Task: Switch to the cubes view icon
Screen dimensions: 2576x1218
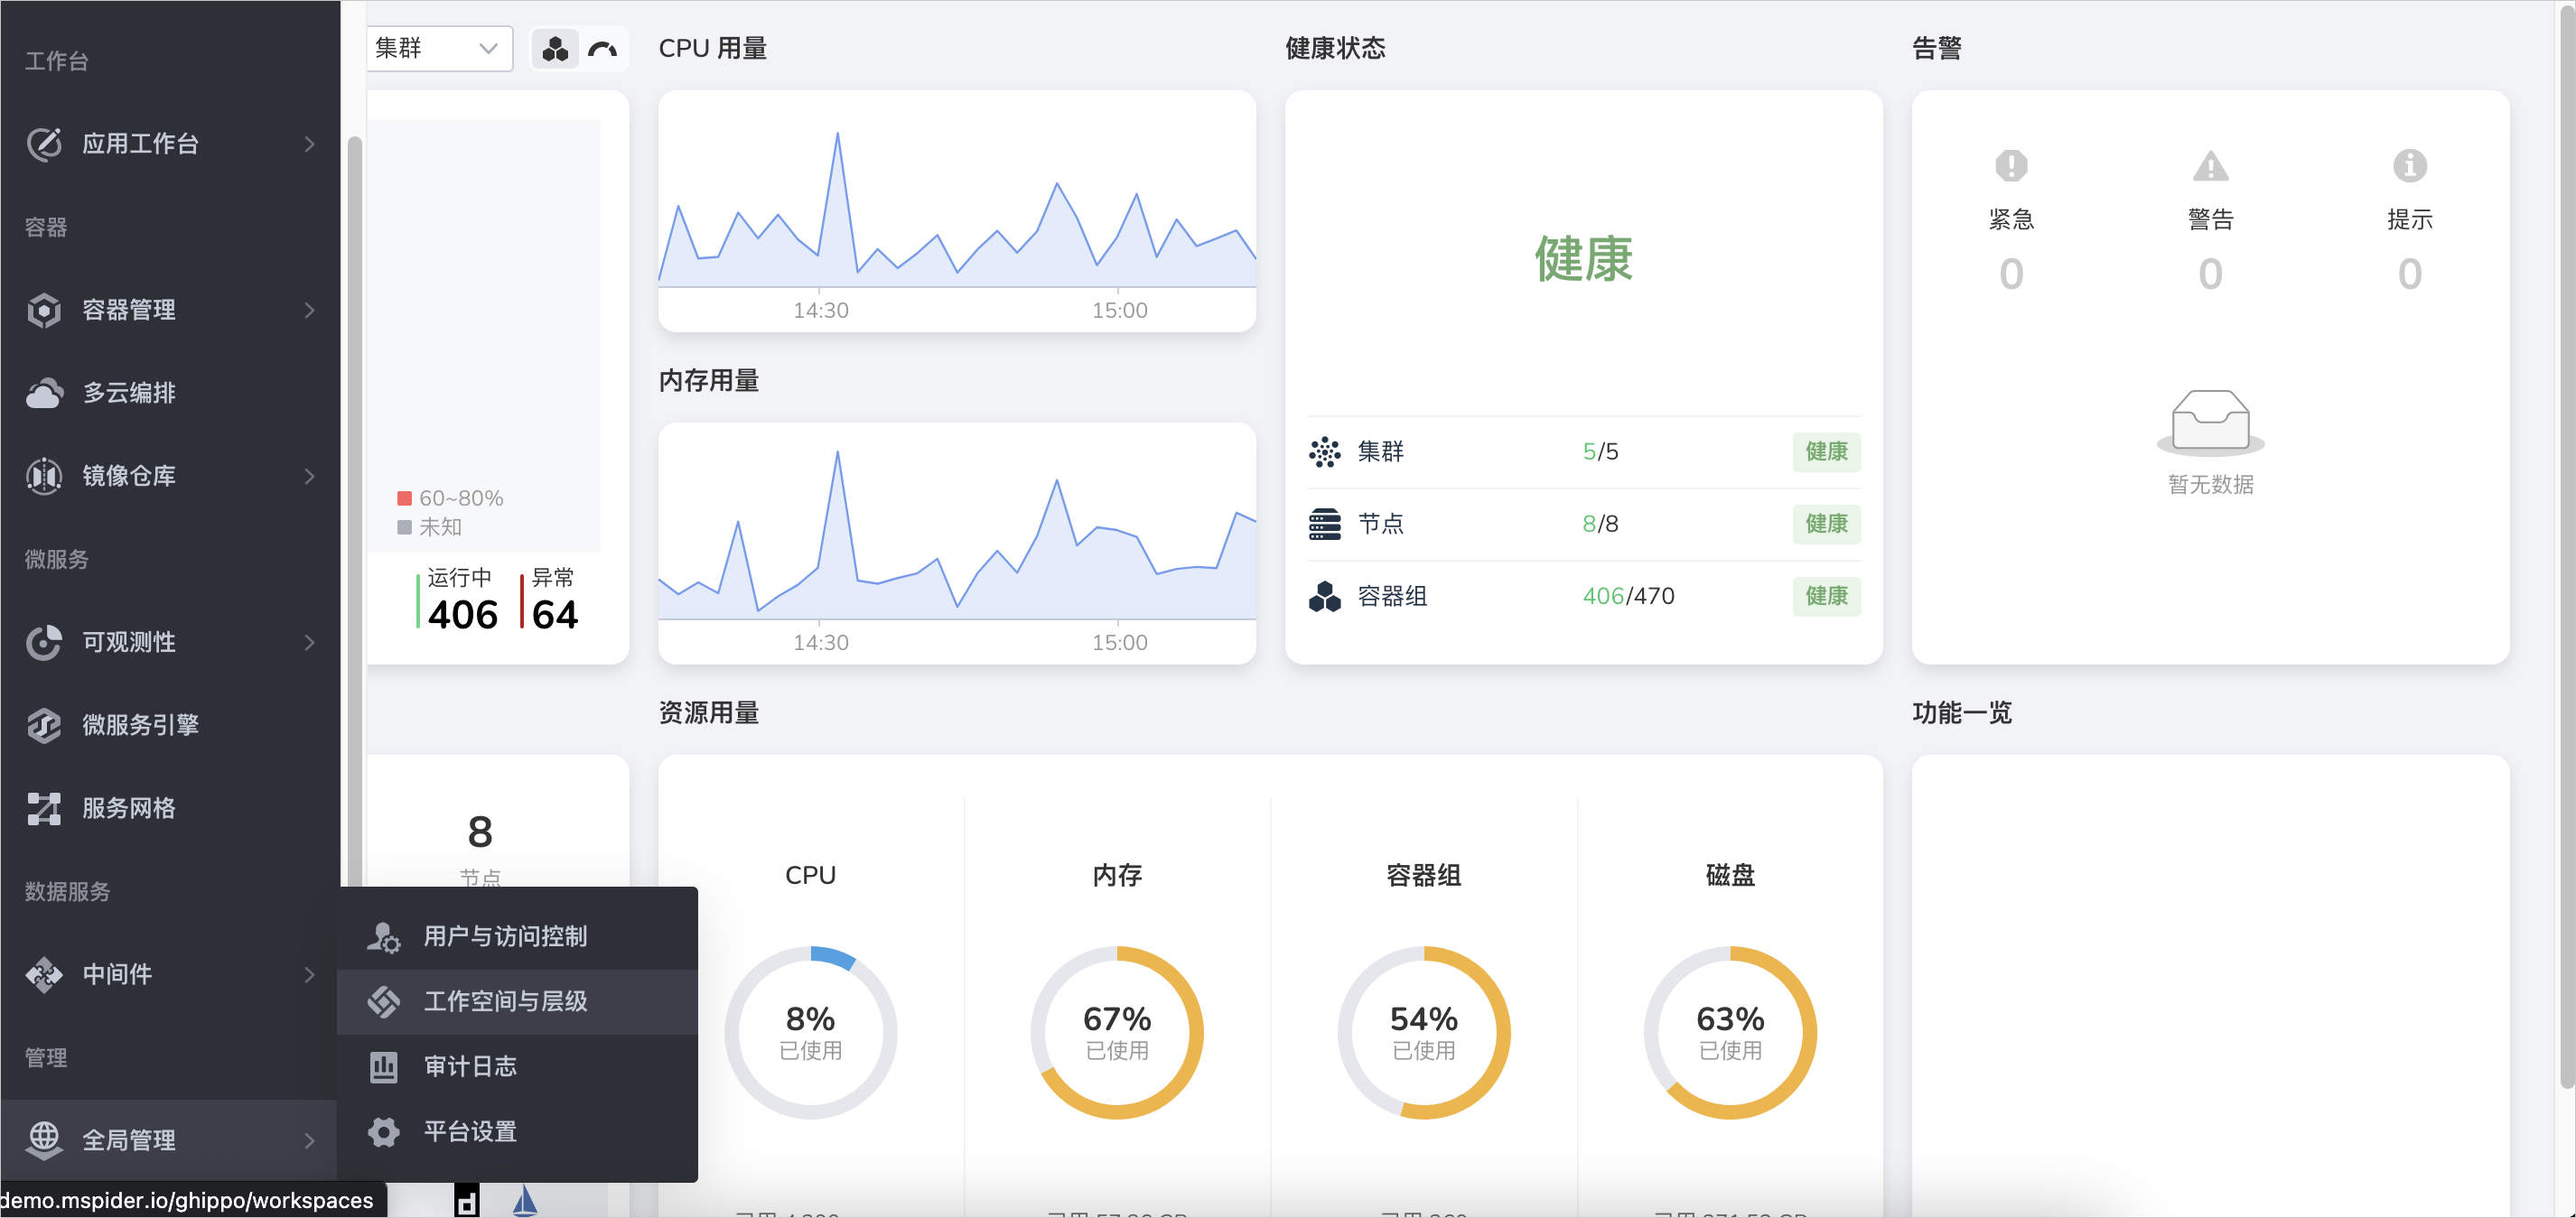Action: pyautogui.click(x=555, y=48)
